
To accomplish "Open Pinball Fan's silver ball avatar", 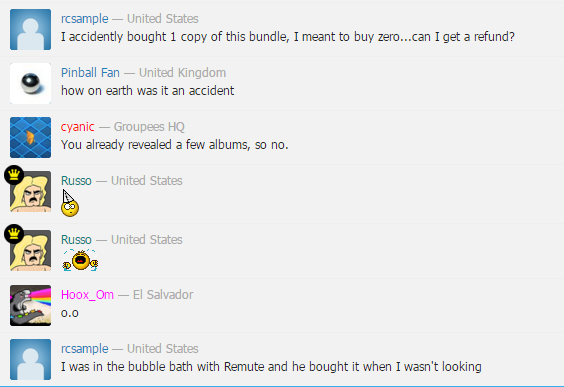I will (31, 83).
